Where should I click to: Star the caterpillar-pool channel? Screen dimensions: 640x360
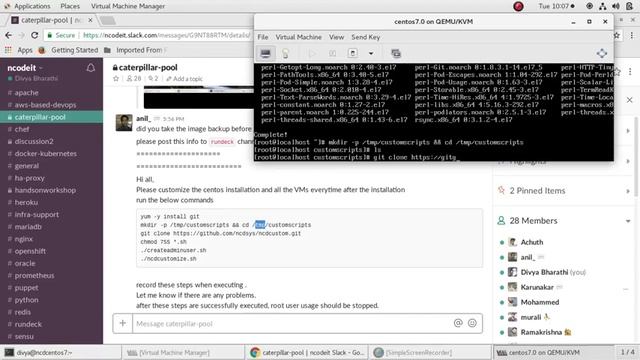tap(116, 78)
